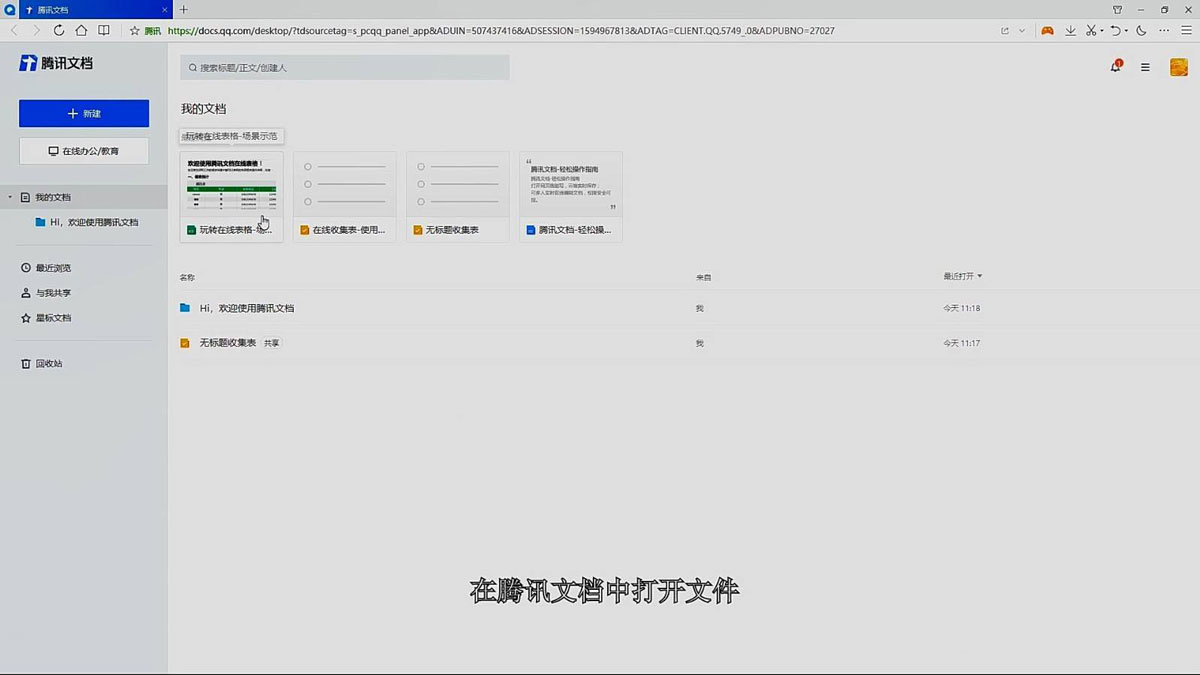Click the 腾讯文档 logo
This screenshot has height=675, width=1200.
tap(56, 63)
